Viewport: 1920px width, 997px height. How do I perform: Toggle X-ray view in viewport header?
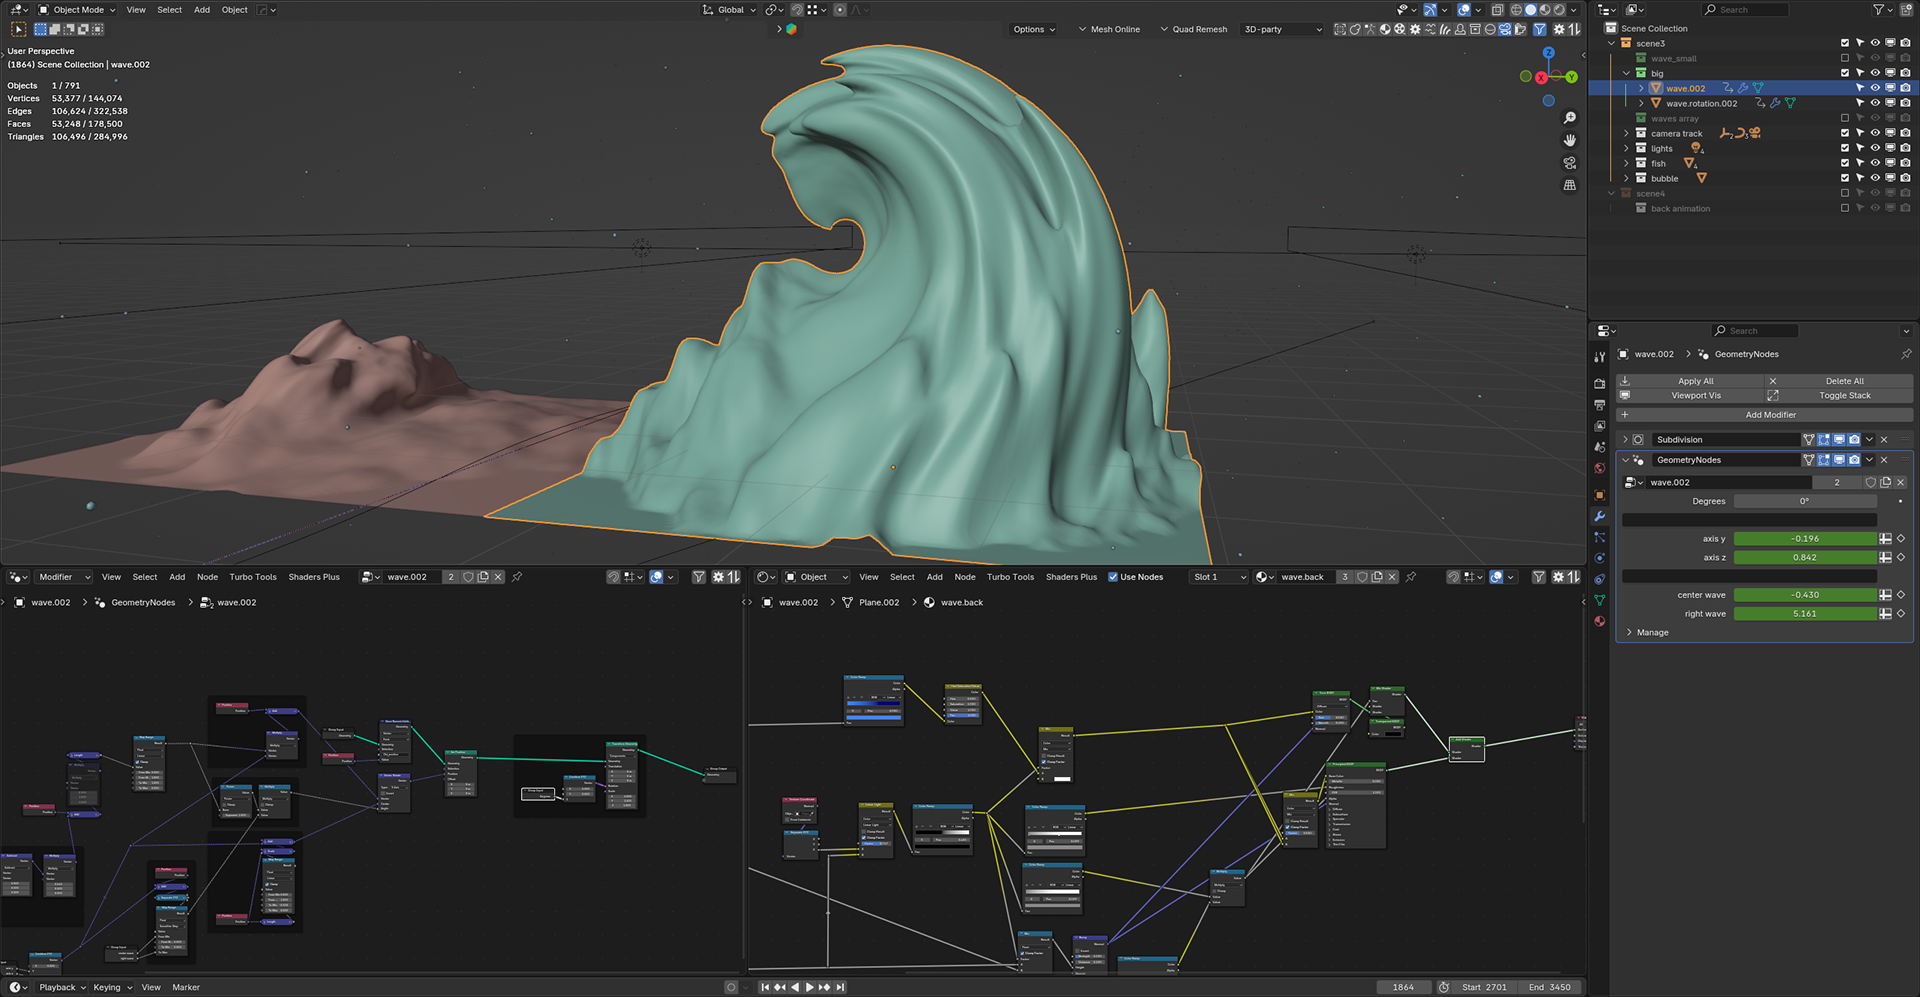tap(1497, 10)
